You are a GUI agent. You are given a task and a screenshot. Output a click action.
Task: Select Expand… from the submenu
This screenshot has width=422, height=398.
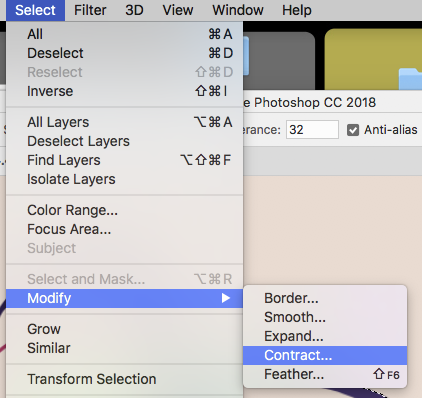pyautogui.click(x=325, y=336)
